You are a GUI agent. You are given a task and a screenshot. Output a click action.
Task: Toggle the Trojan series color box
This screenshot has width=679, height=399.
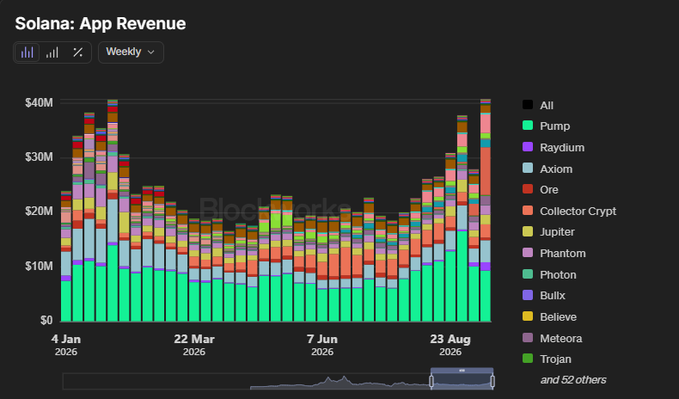click(x=527, y=358)
